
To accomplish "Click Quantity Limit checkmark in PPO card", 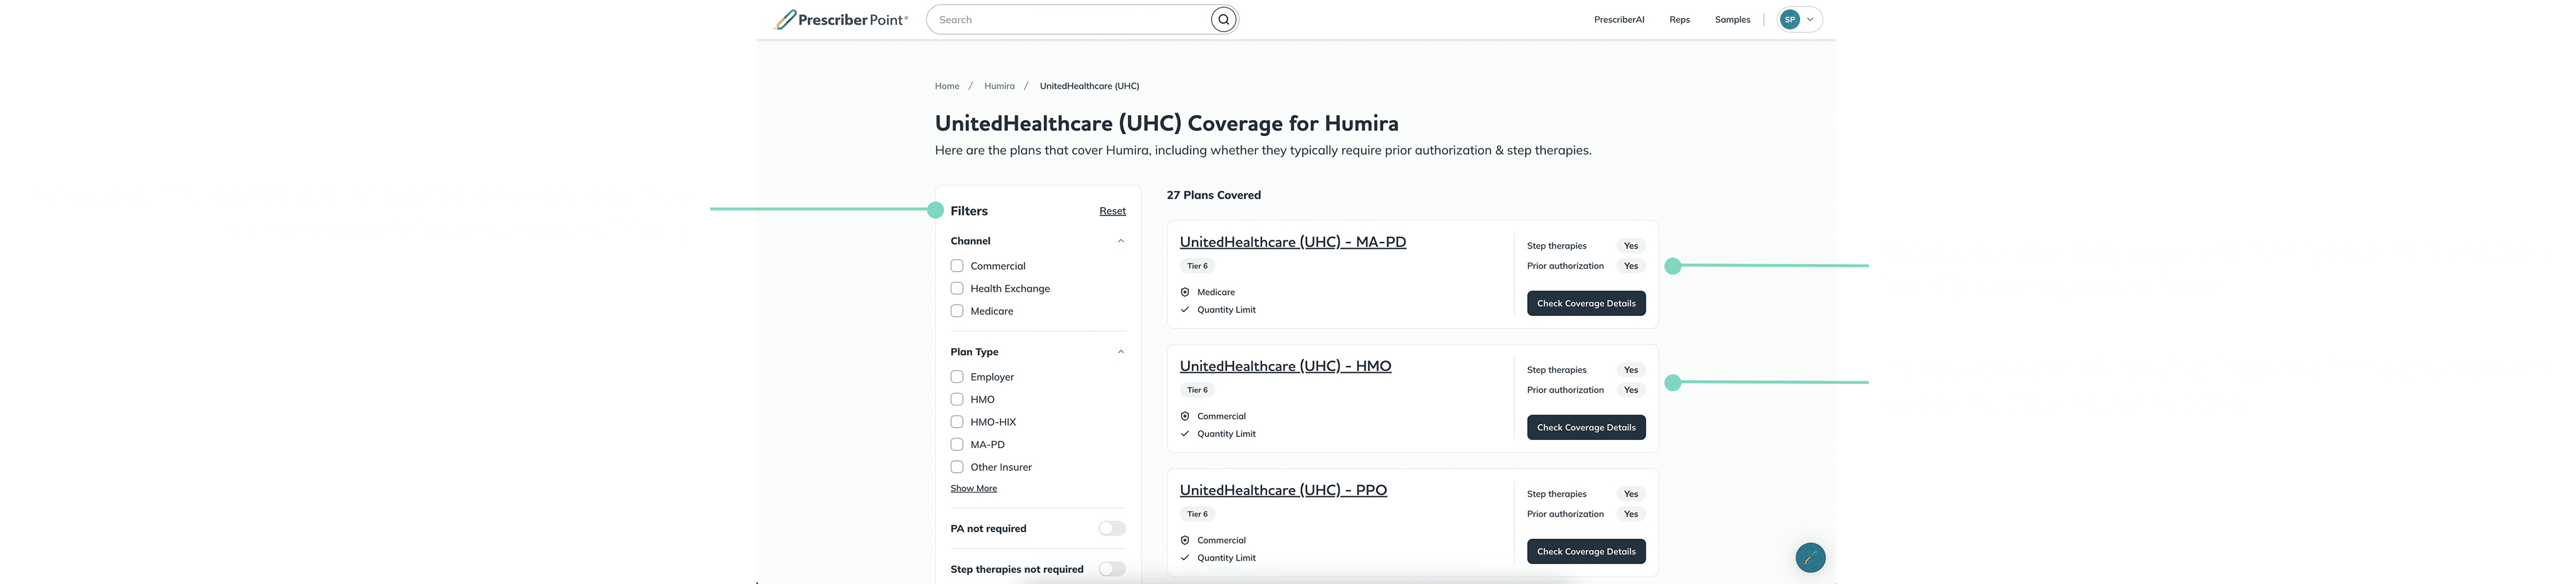I will click(1185, 558).
